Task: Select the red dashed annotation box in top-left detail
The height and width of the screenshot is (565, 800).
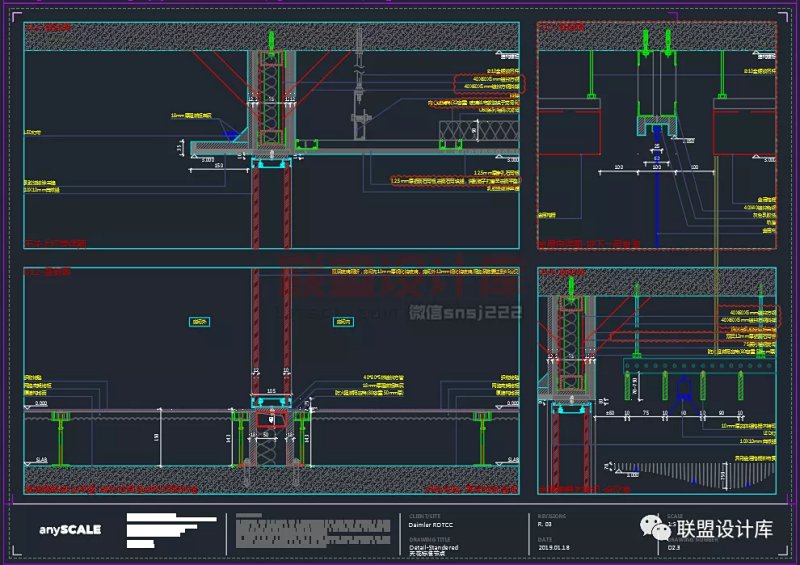Action: [487, 84]
